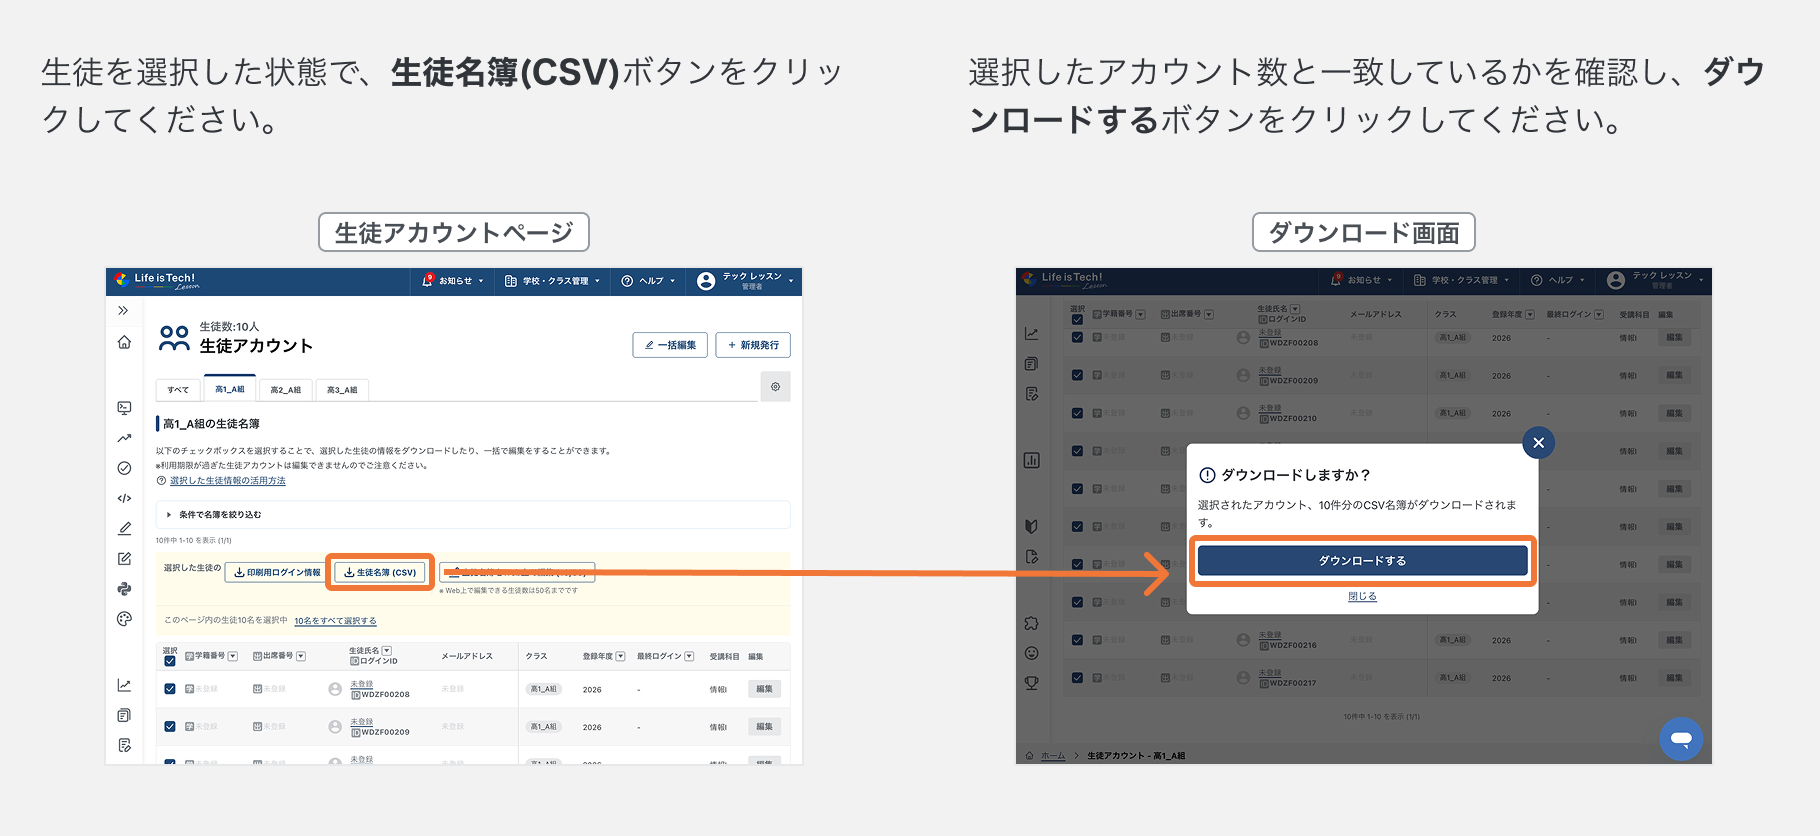The height and width of the screenshot is (836, 1820).
Task: Click 高1_A組 class tag in WDZF00208 row, left page
Action: pos(543,689)
